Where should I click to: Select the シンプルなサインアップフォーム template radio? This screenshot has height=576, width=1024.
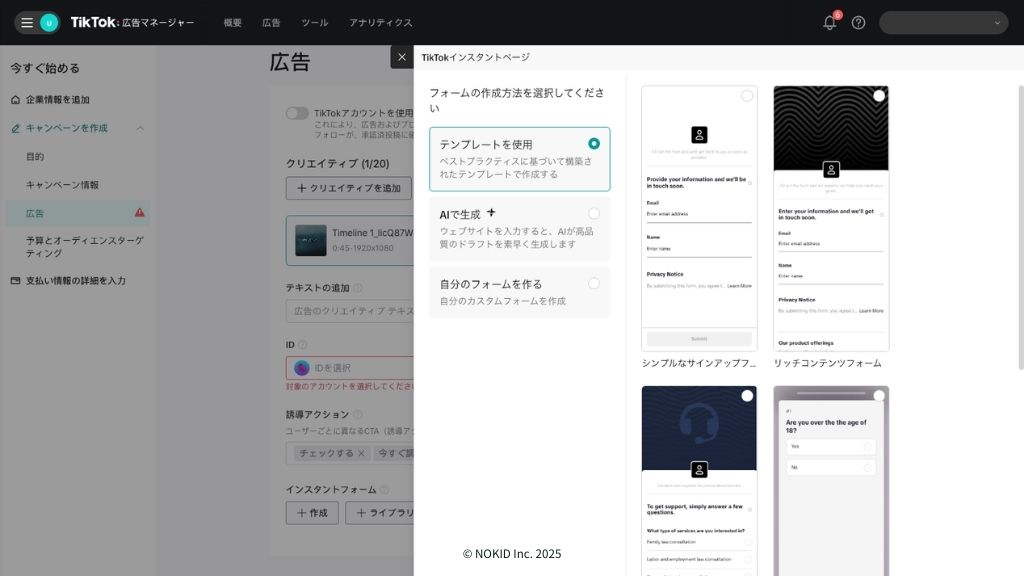click(747, 96)
